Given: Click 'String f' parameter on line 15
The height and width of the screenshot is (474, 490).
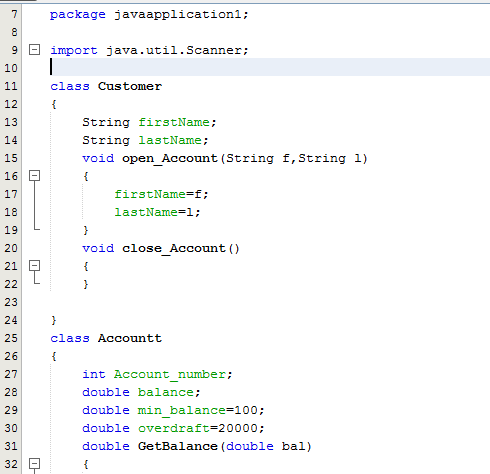Looking at the screenshot, I should click(x=258, y=159).
